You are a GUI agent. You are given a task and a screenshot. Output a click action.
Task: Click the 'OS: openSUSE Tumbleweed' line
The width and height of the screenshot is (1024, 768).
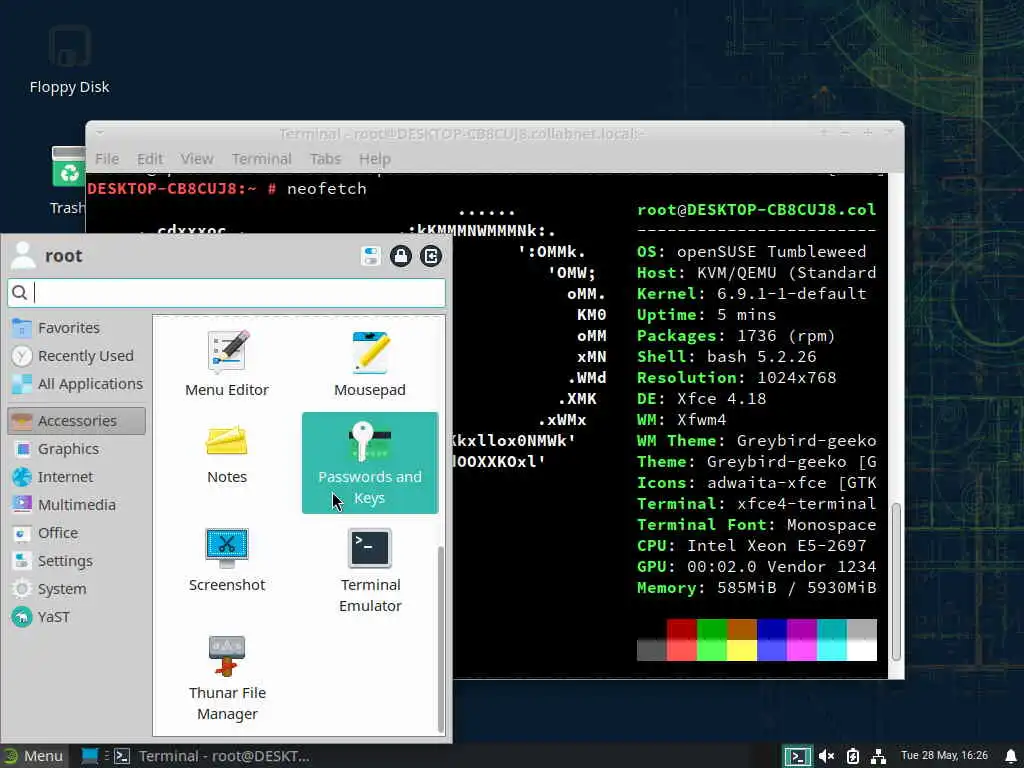[x=752, y=251]
